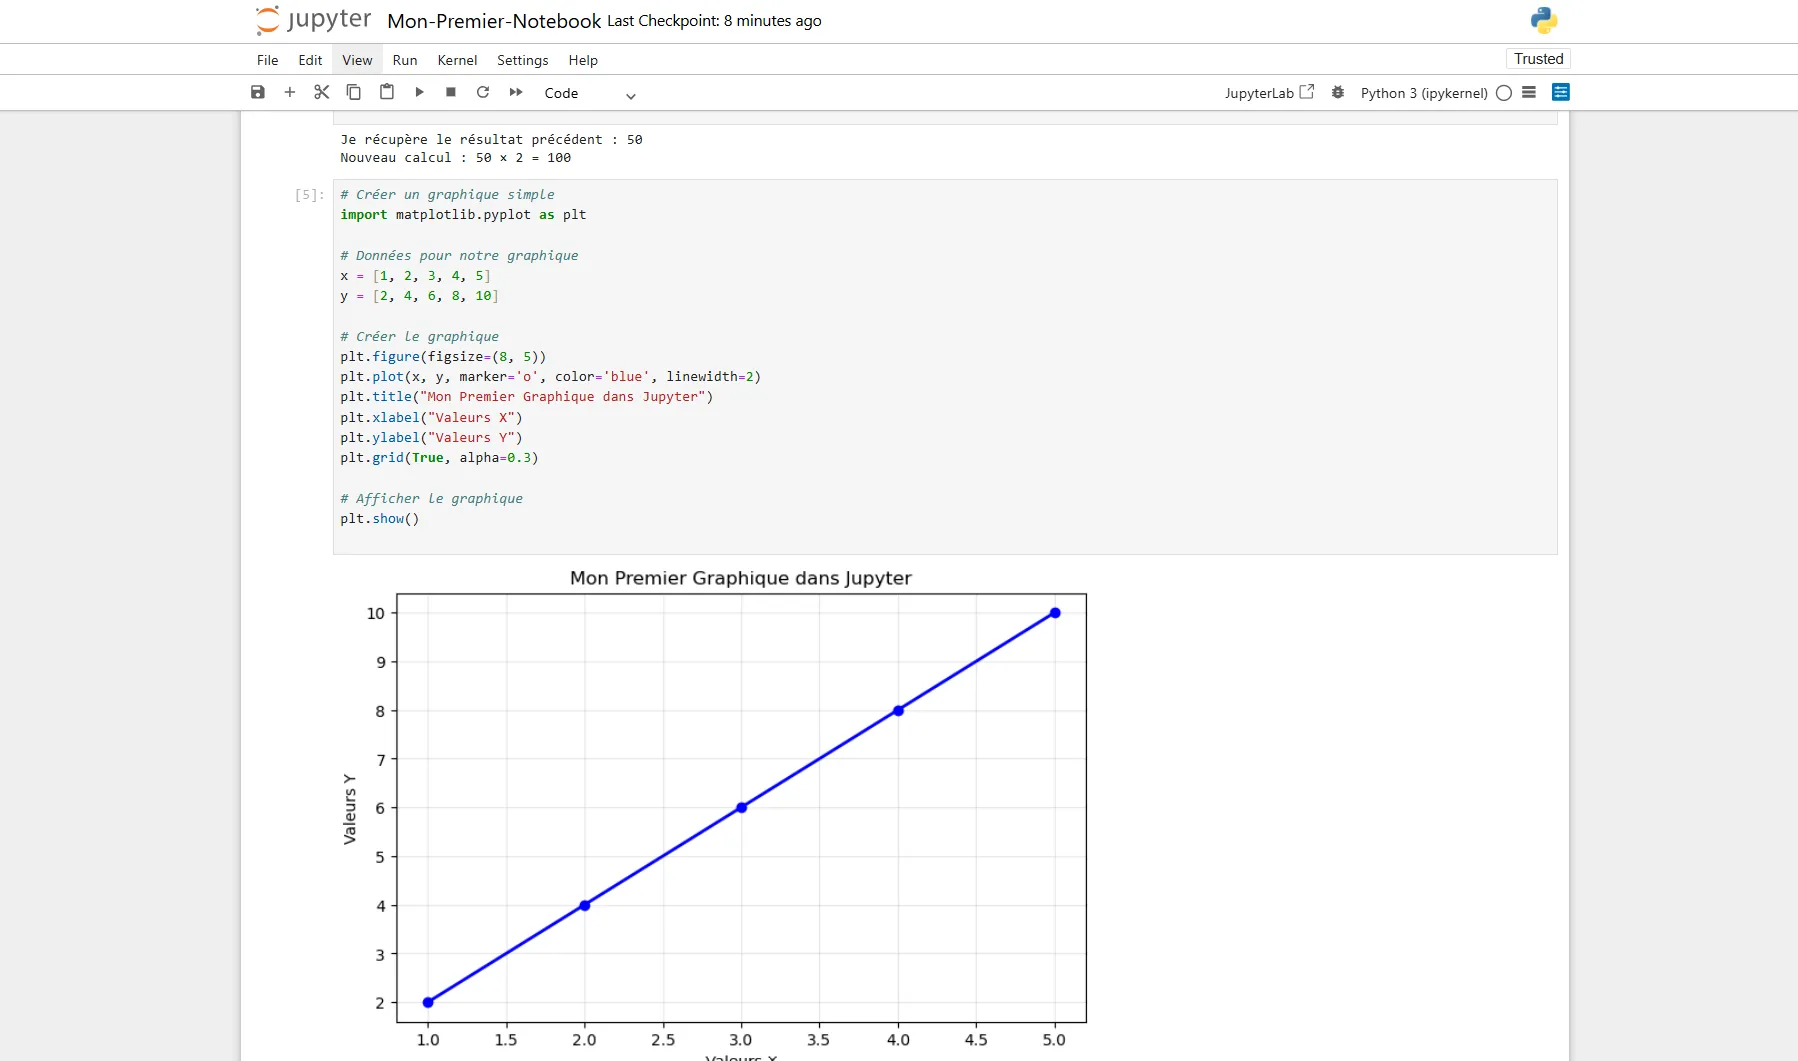This screenshot has width=1798, height=1061.
Task: Rename Mon-Premier-Notebook title
Action: (x=492, y=20)
